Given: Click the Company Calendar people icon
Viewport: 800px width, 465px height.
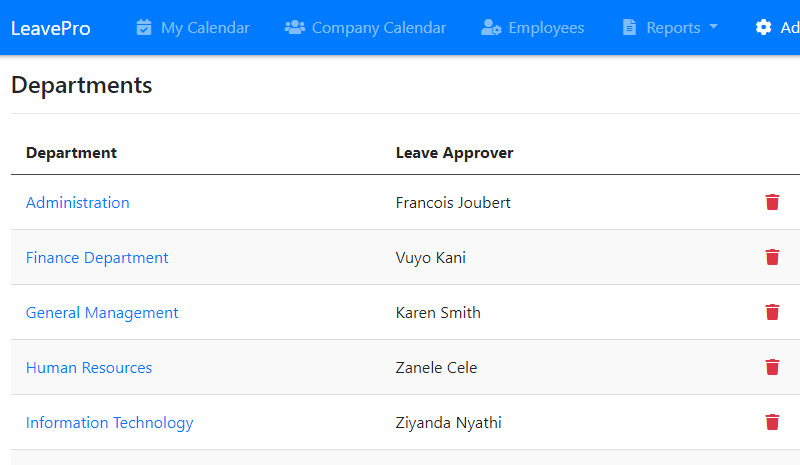Looking at the screenshot, I should [x=294, y=27].
